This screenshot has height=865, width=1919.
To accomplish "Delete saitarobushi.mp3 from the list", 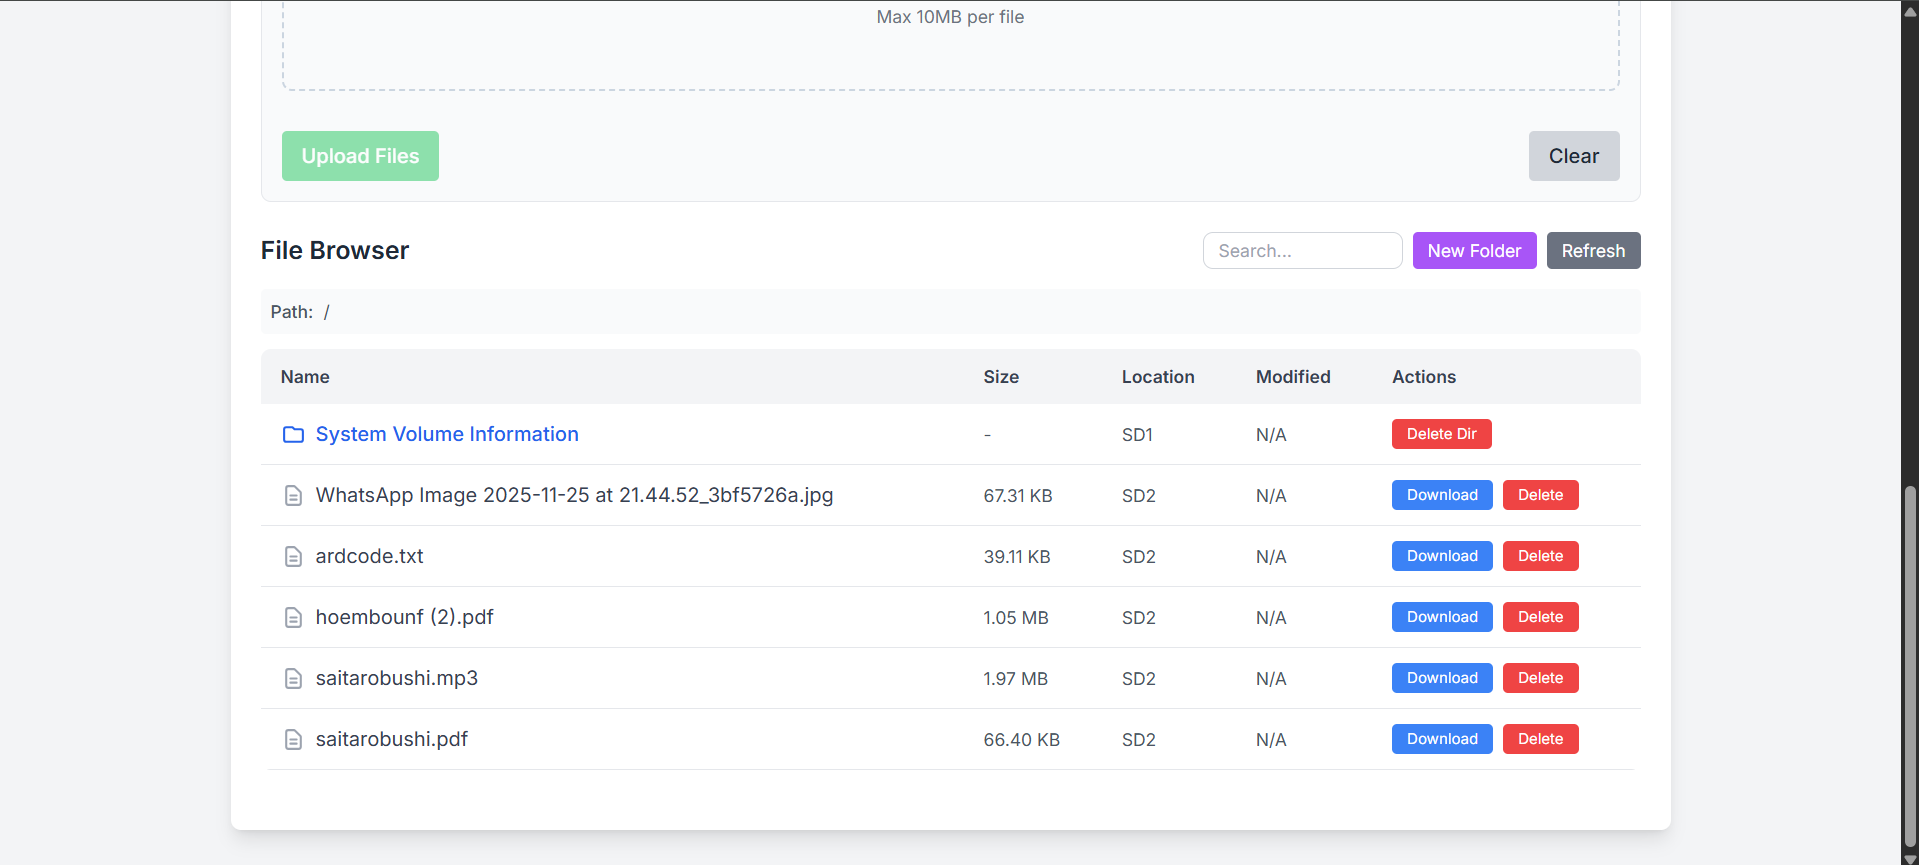I will pos(1539,678).
